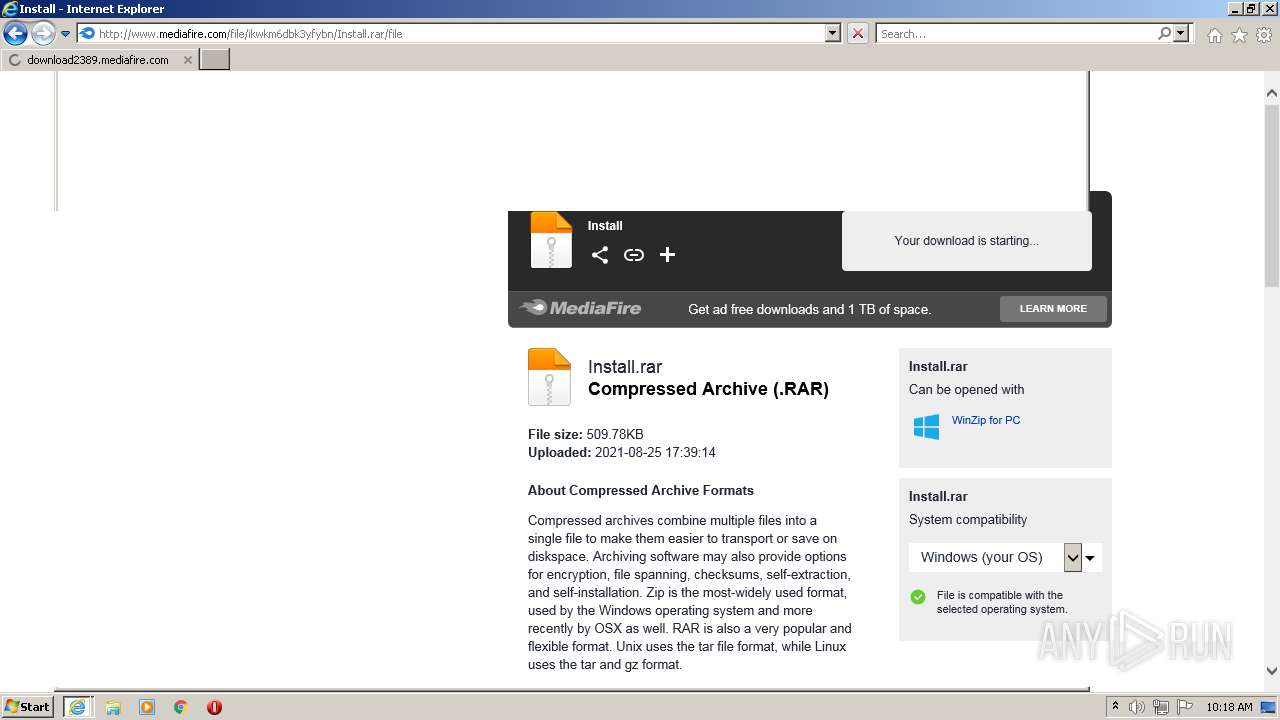
Task: Click the 'Compressed Archive (.RAR)' heading
Action: point(708,389)
